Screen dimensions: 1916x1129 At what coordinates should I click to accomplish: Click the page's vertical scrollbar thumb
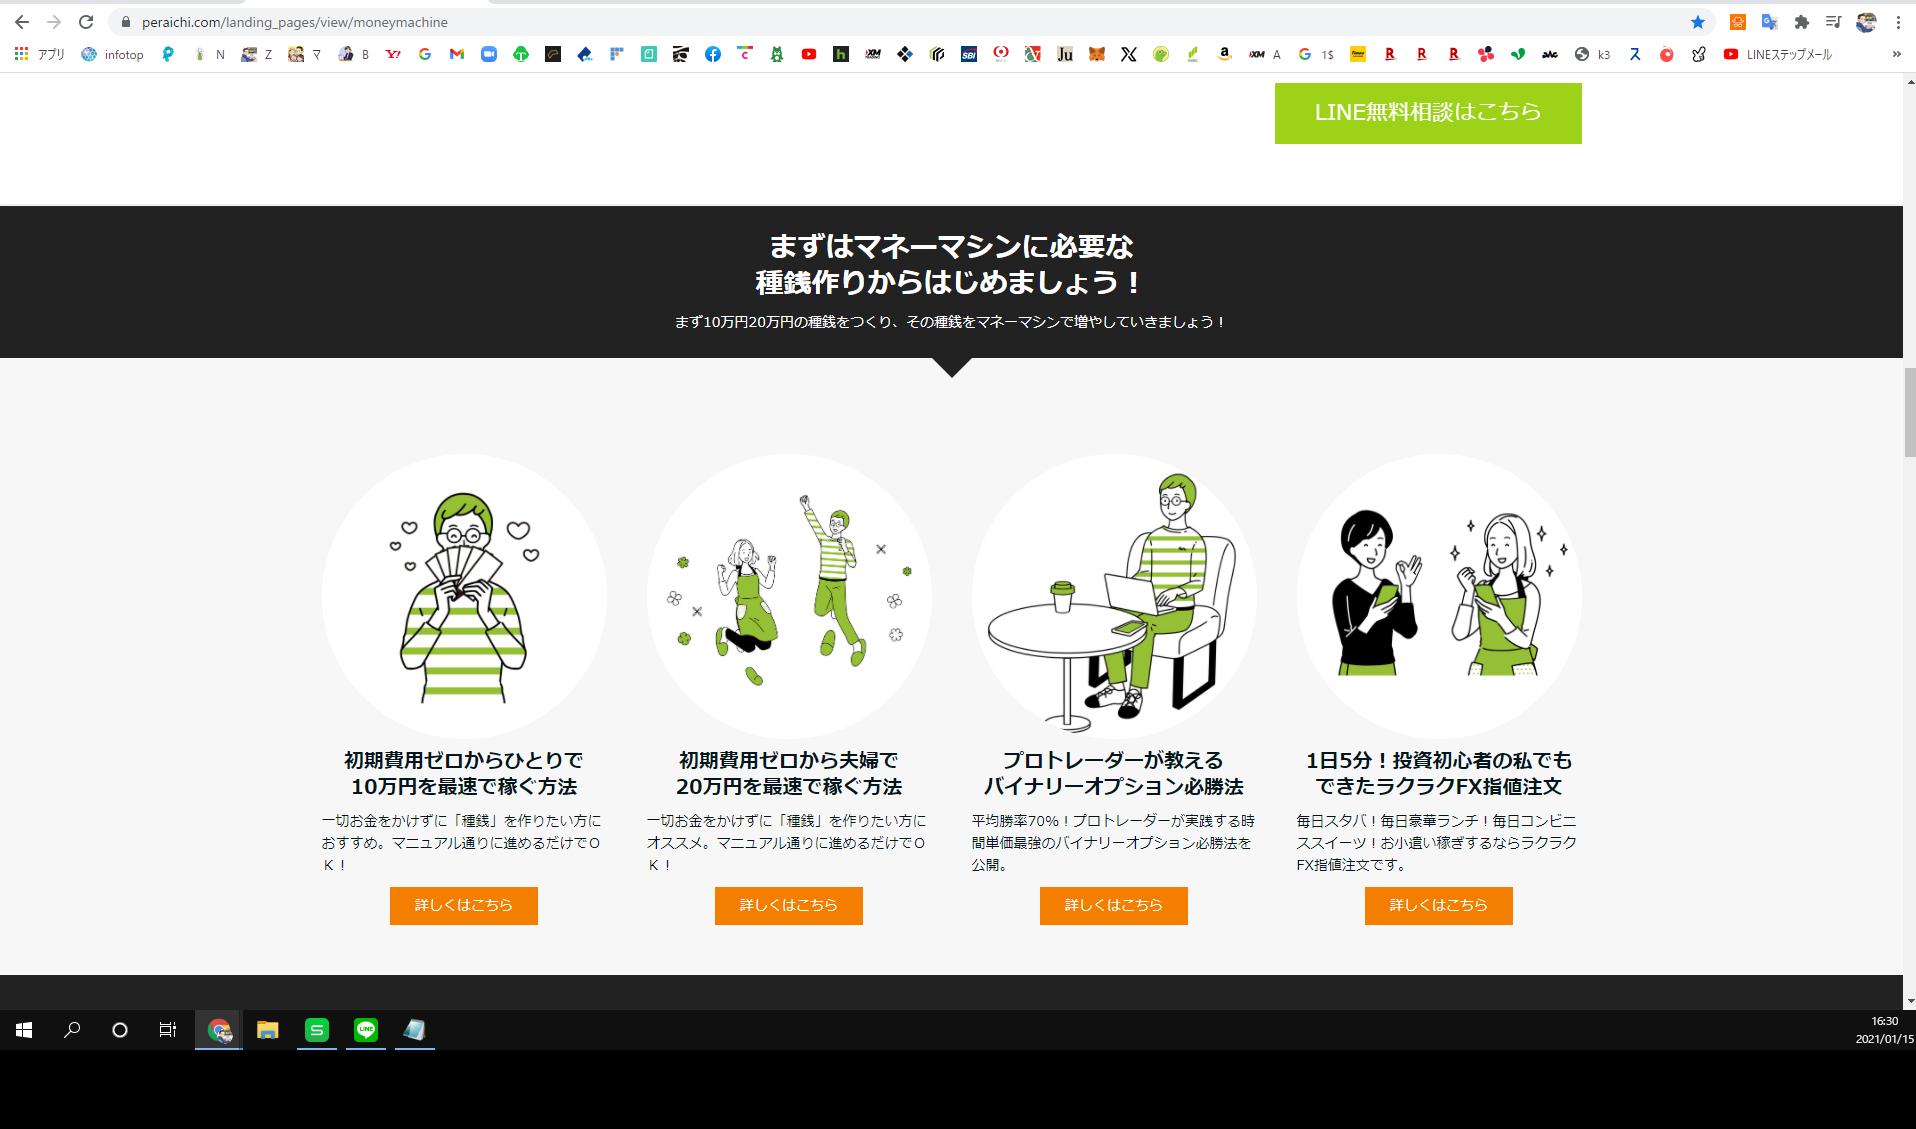(1909, 412)
